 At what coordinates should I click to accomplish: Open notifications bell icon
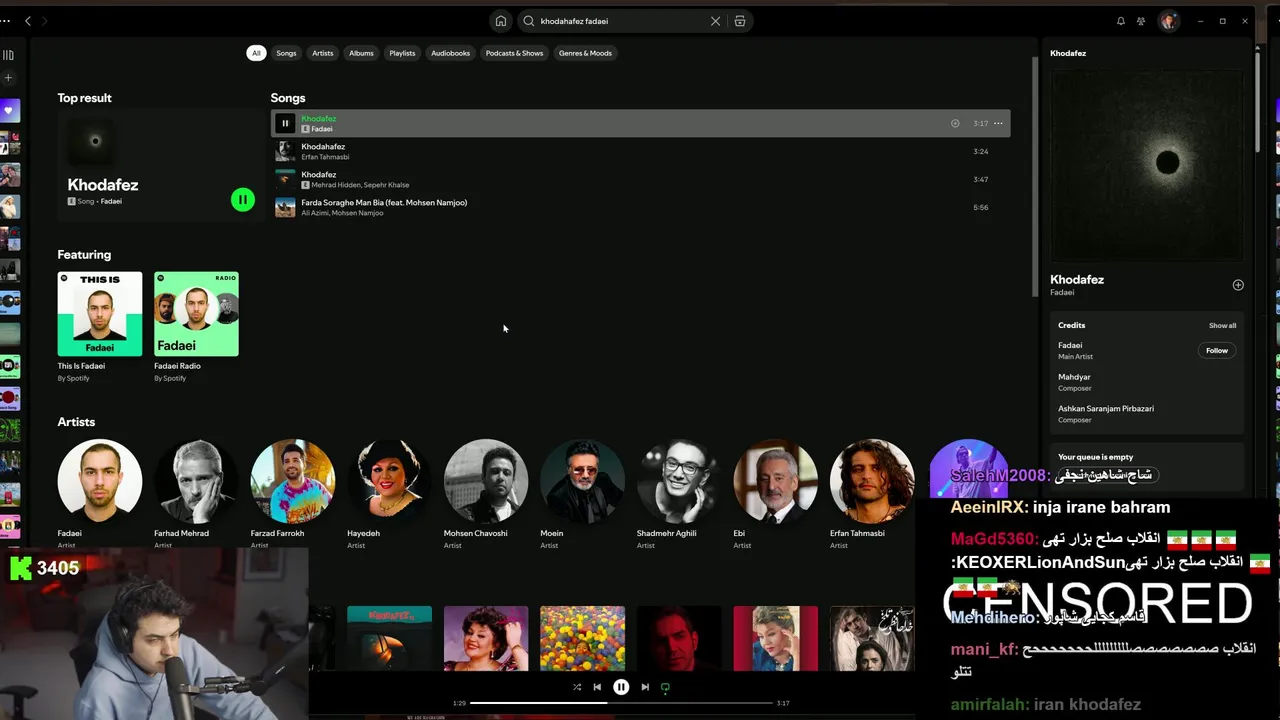click(1120, 21)
